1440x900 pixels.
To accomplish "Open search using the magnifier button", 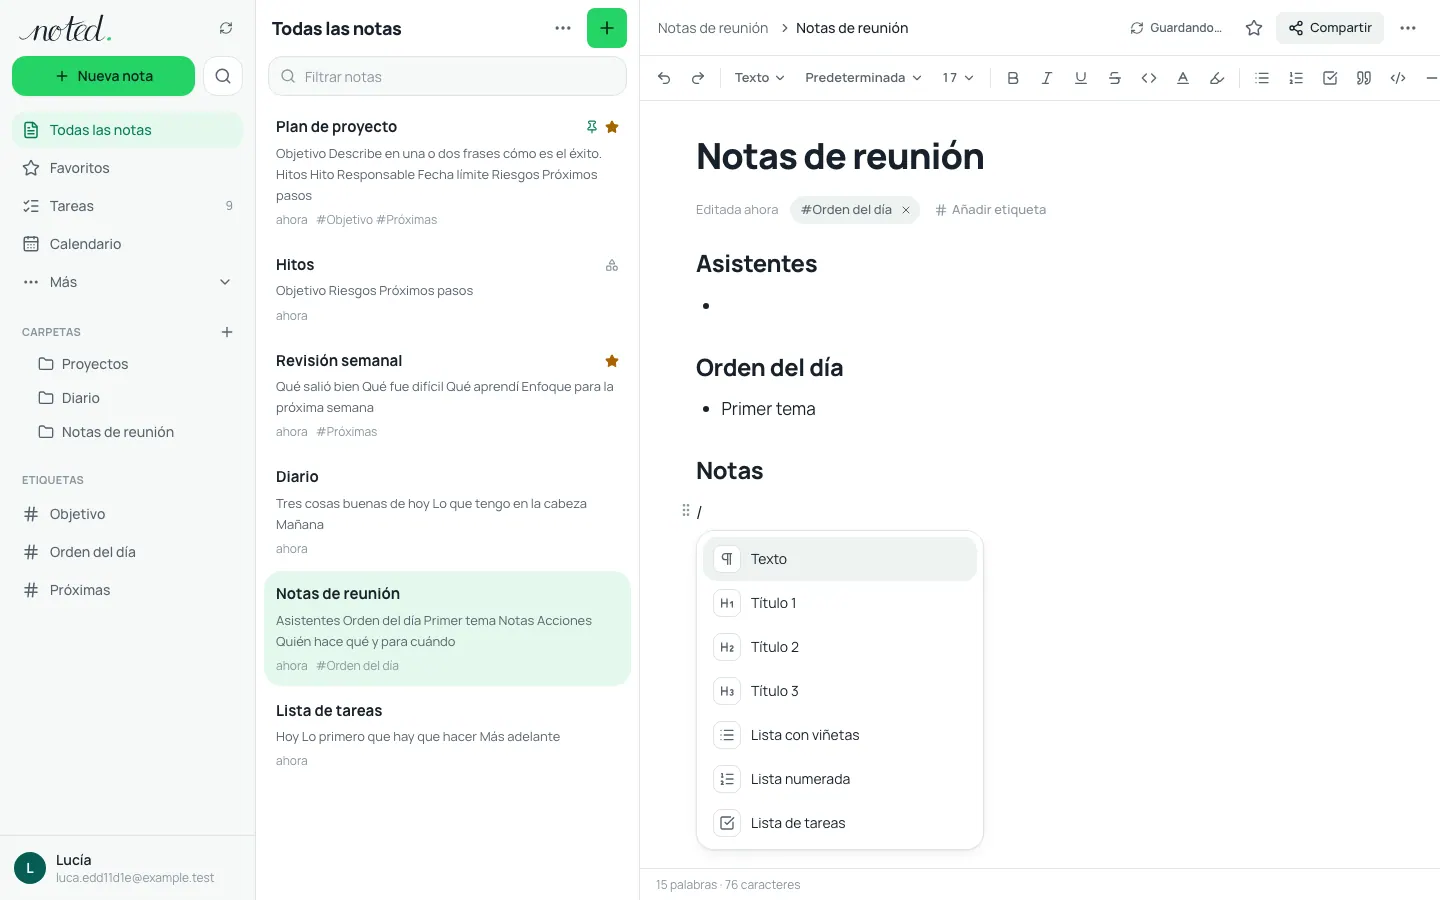I will point(223,76).
